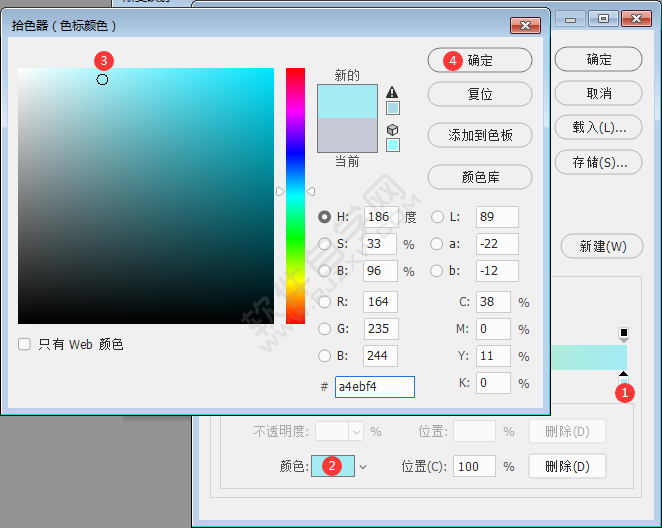This screenshot has width=662, height=528.
Task: Select the color stop below the gradient bar
Action: point(624,376)
